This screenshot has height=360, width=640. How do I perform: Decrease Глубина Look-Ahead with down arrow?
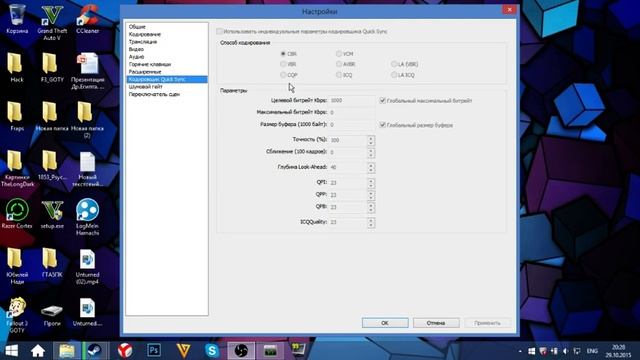(x=371, y=170)
